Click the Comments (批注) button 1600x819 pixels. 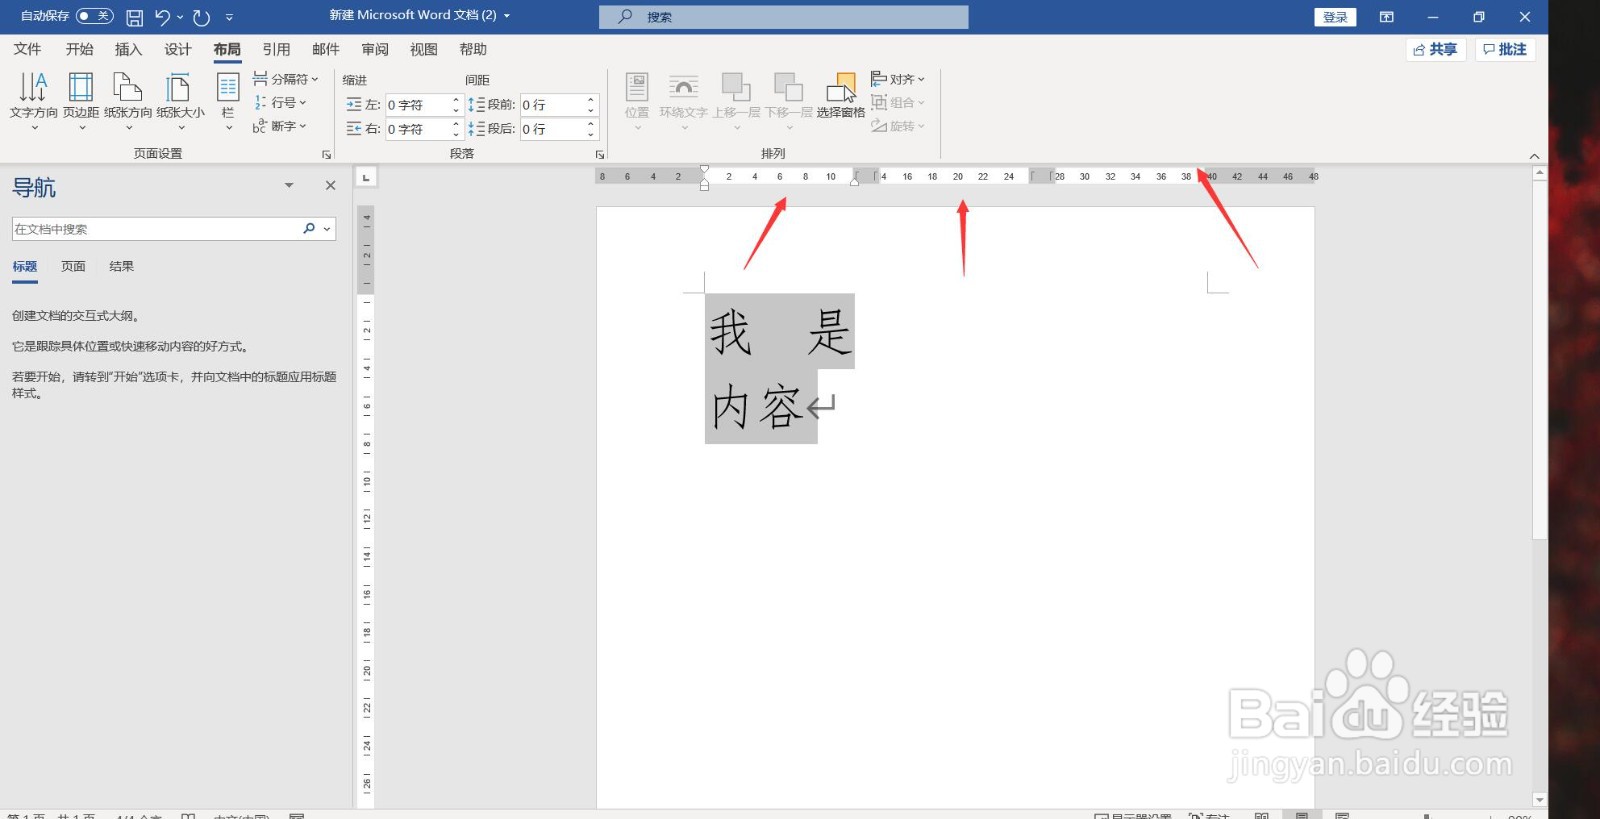pos(1505,49)
